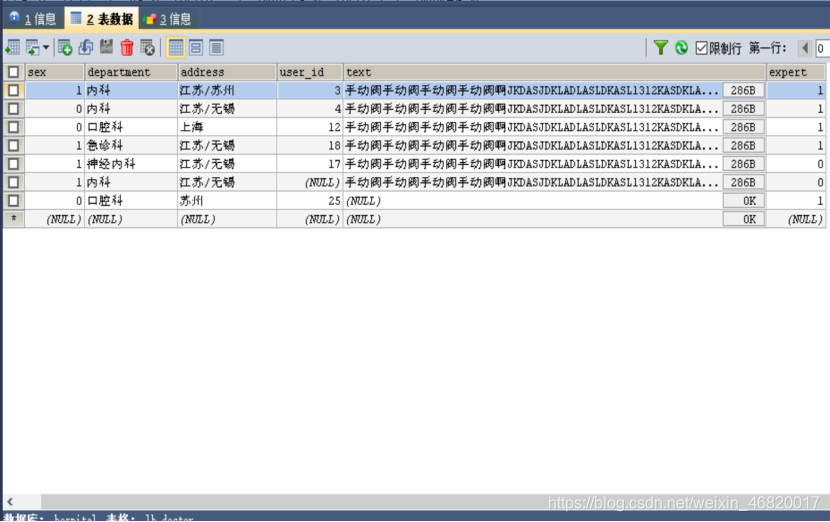
Task: Check the row with user_id 4
Action: 14,109
